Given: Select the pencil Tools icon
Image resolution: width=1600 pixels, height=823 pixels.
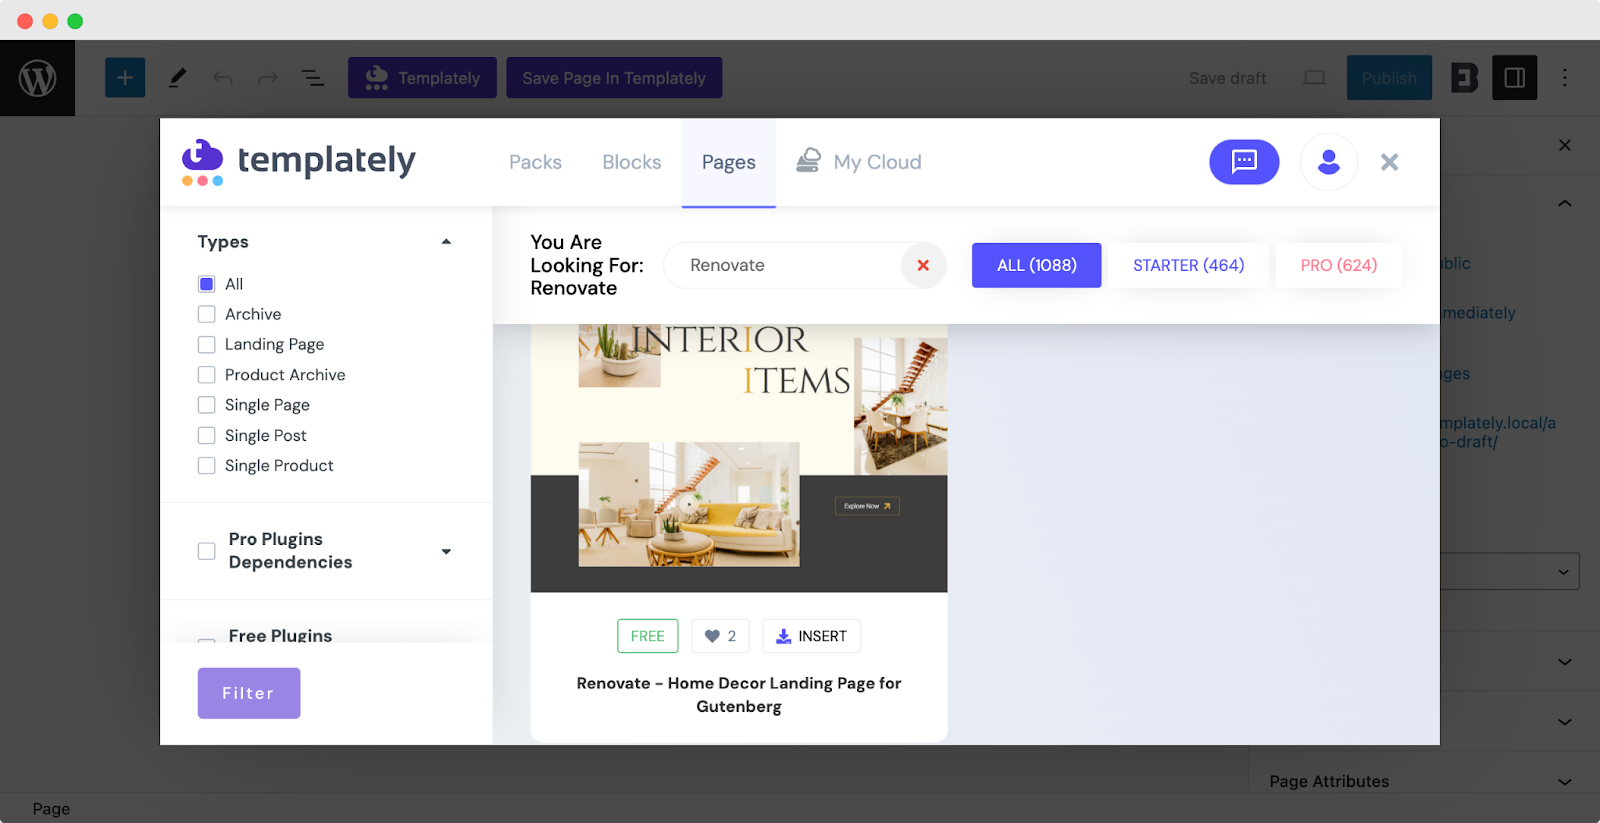Looking at the screenshot, I should point(177,78).
